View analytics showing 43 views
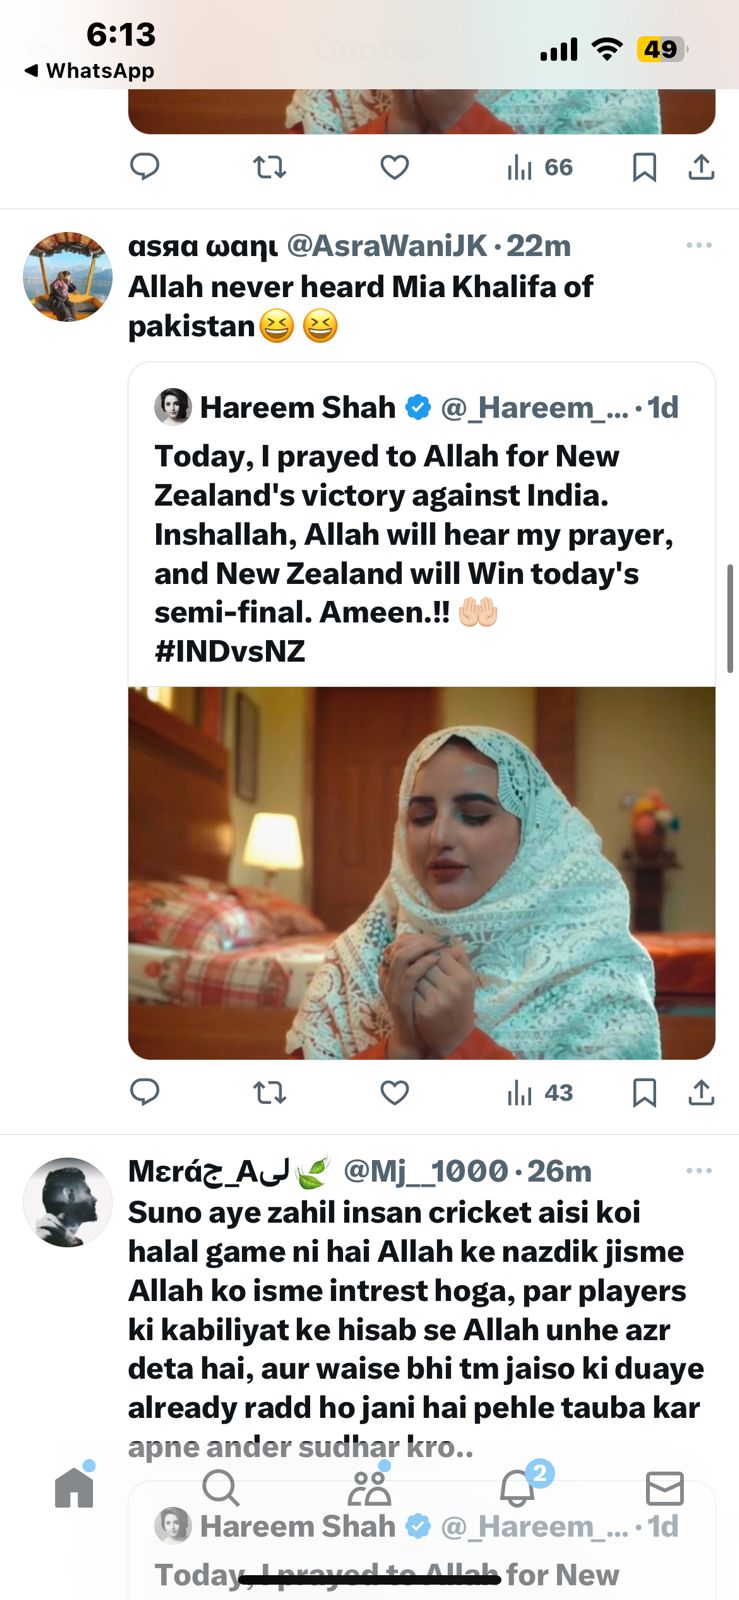 coord(540,1092)
